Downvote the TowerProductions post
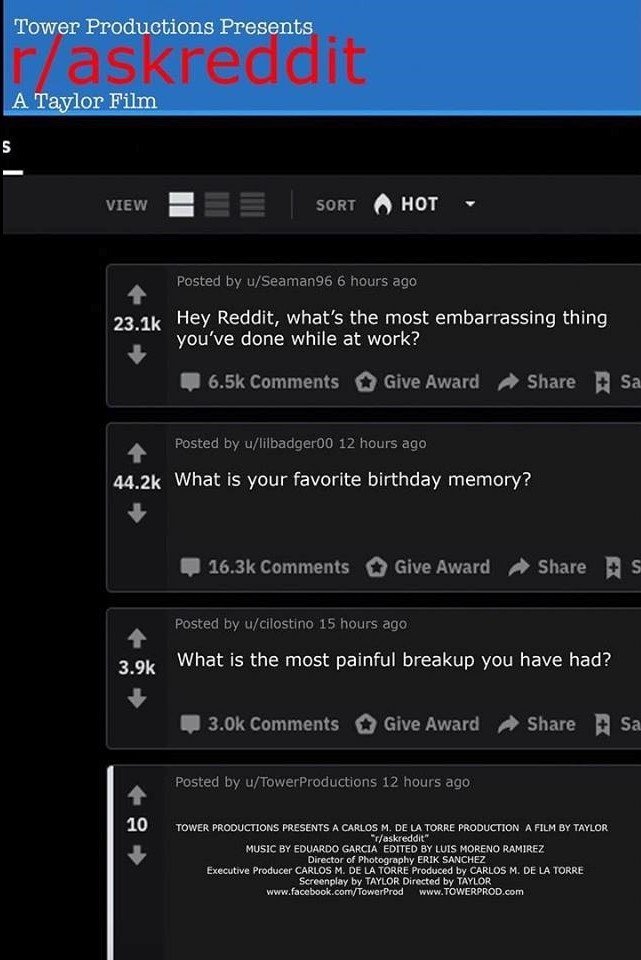 coord(137,855)
